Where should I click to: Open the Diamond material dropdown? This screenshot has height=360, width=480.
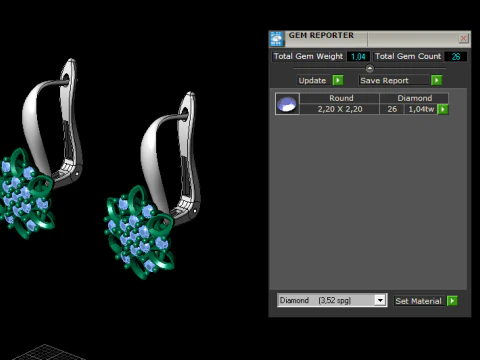click(380, 300)
